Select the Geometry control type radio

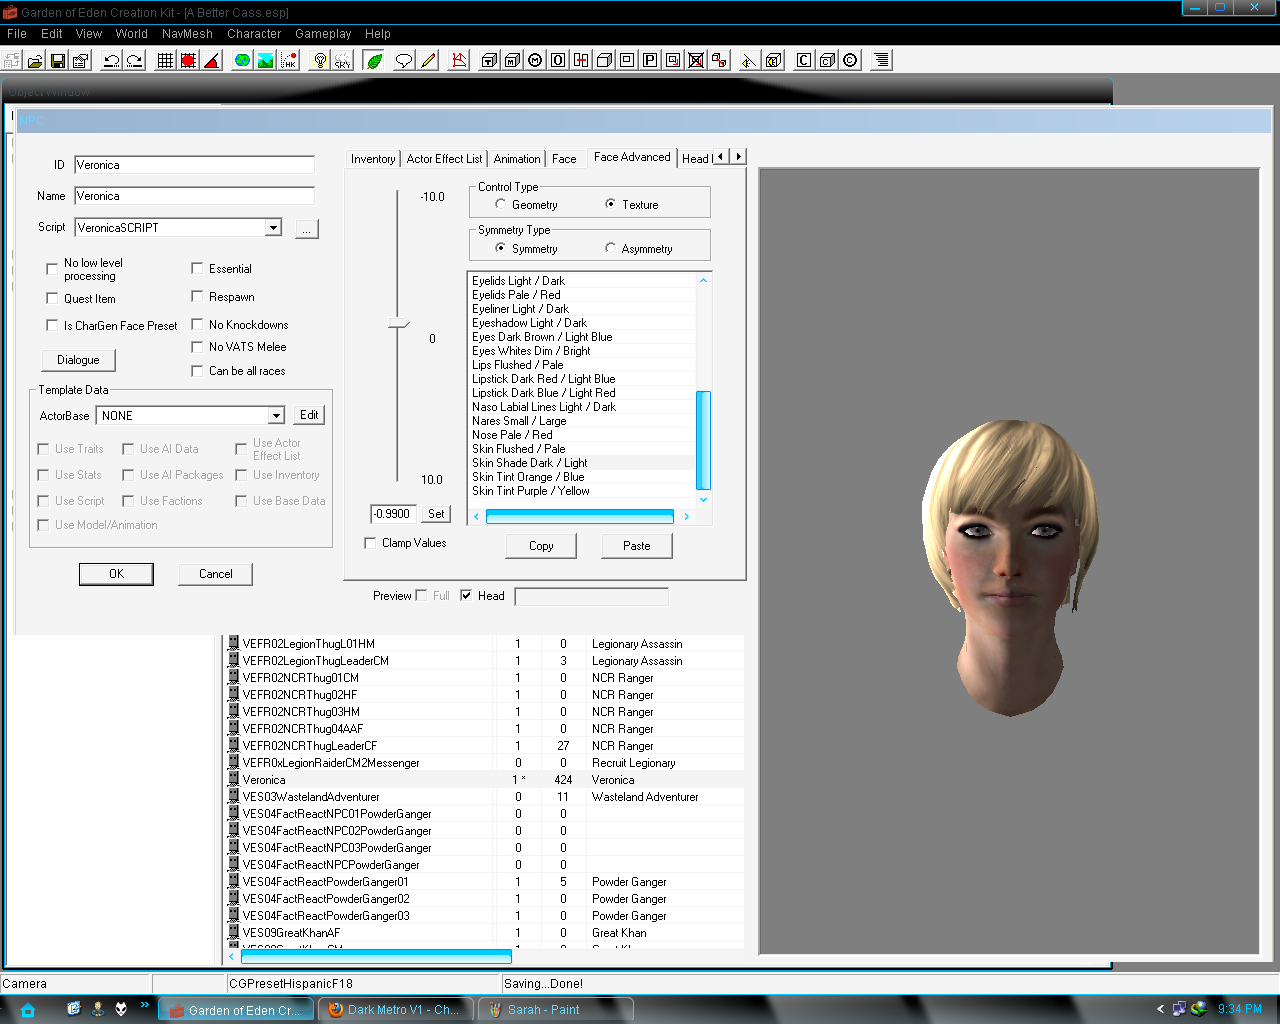pos(500,204)
